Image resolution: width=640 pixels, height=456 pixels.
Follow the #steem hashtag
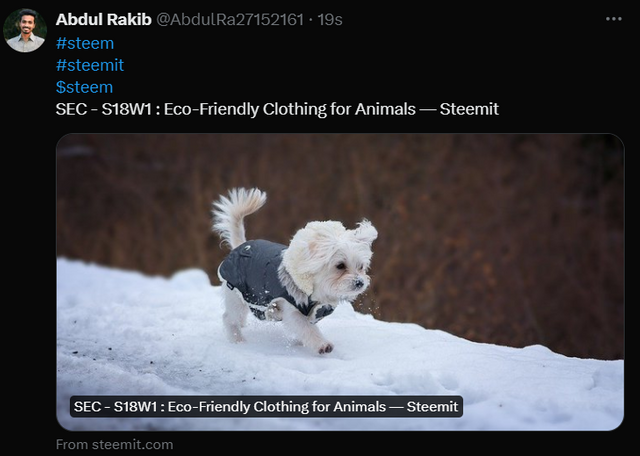click(85, 43)
